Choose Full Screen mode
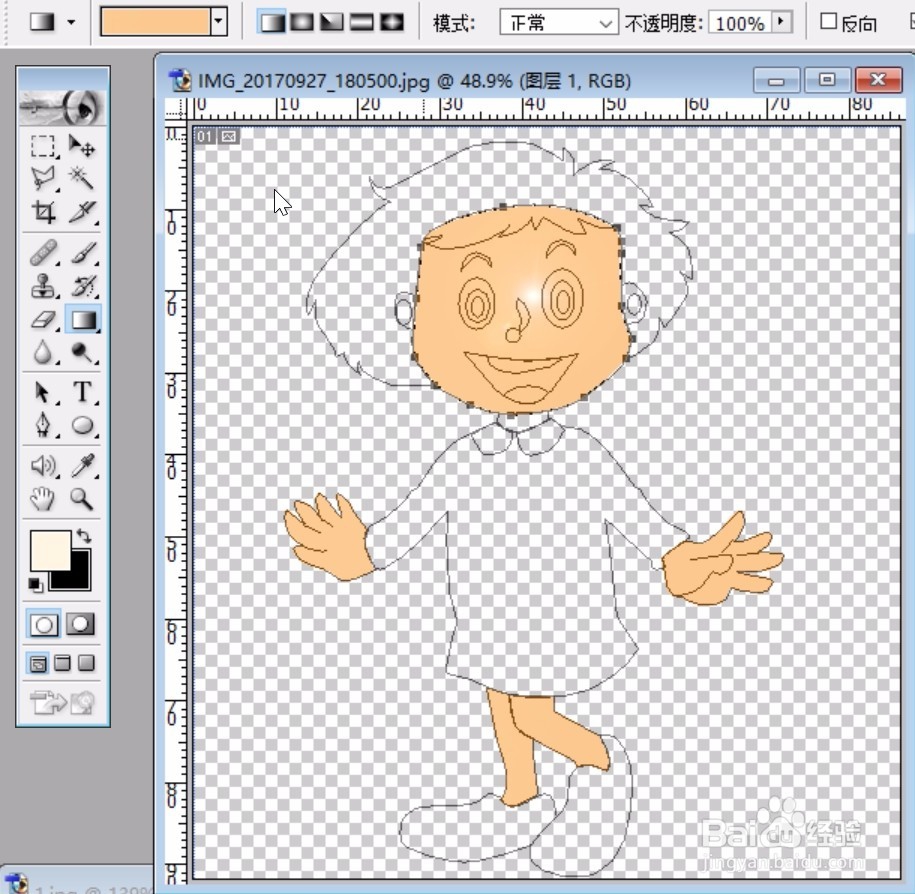 (86, 663)
